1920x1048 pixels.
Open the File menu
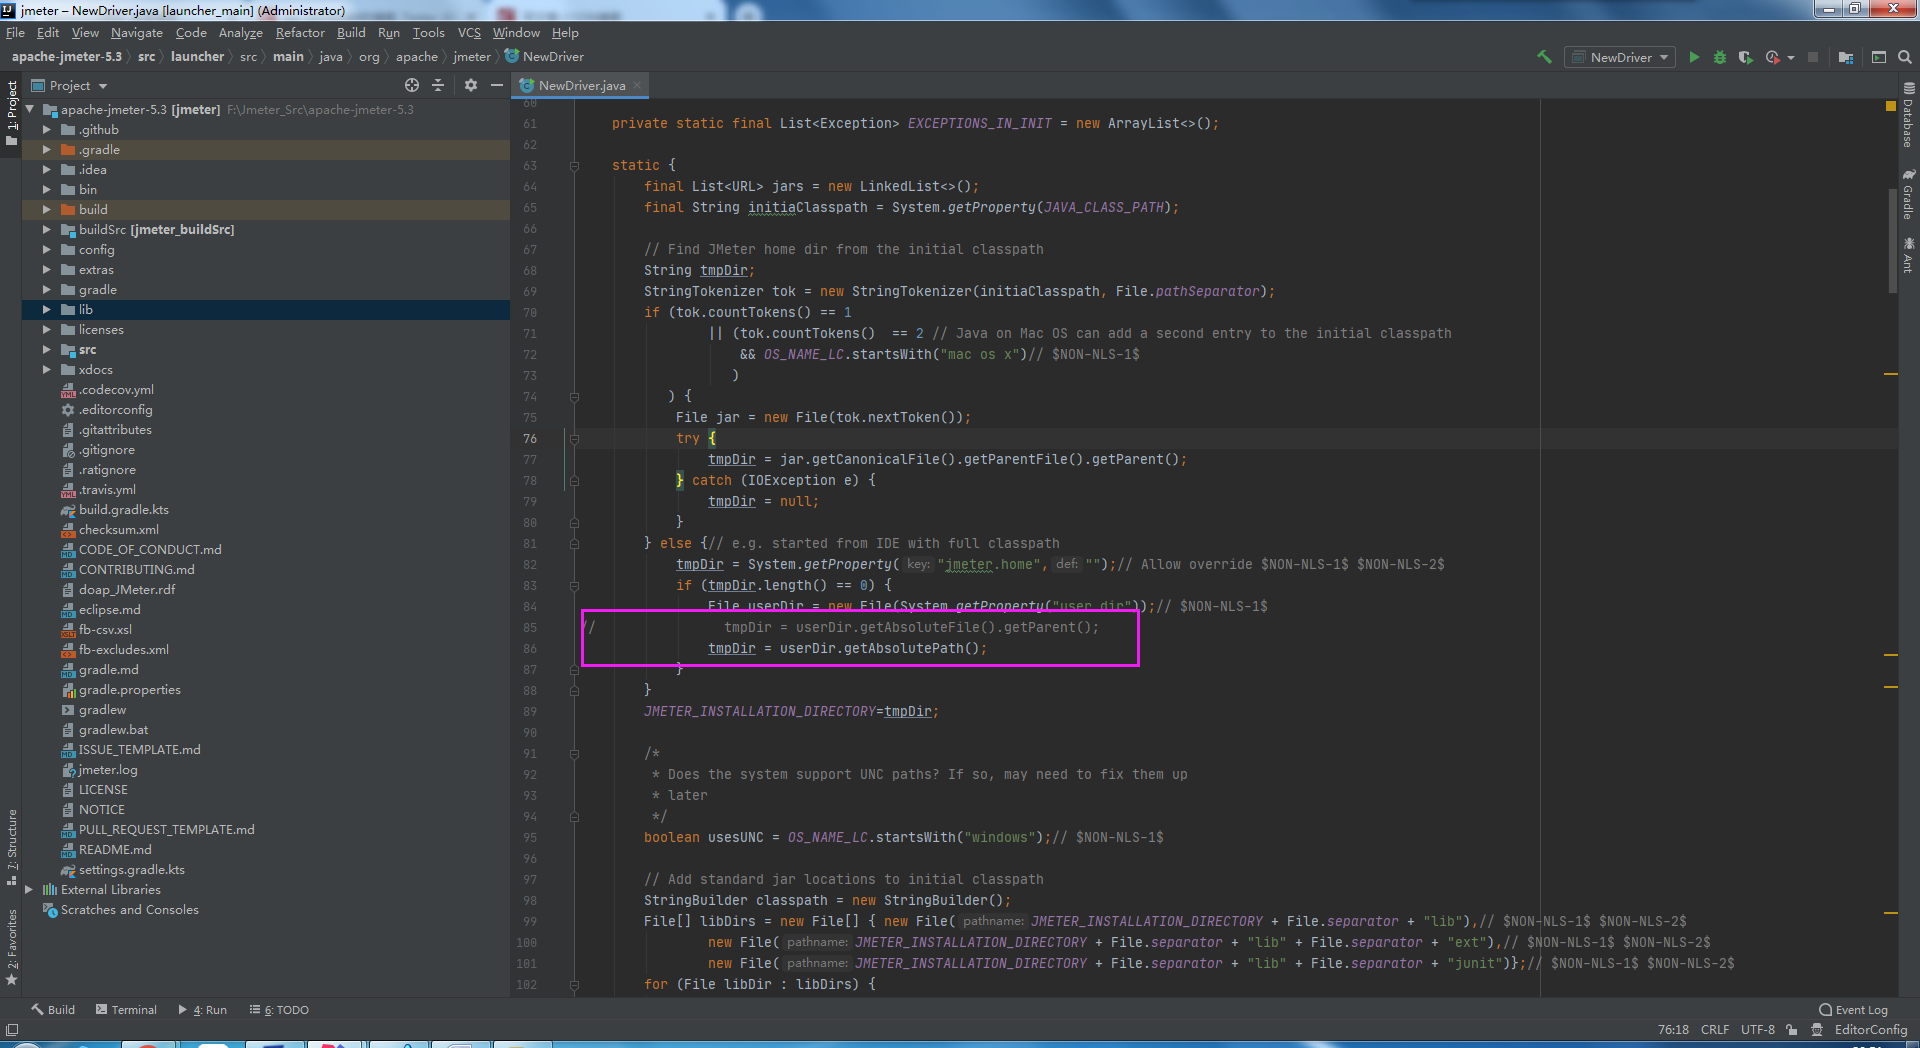click(x=15, y=33)
